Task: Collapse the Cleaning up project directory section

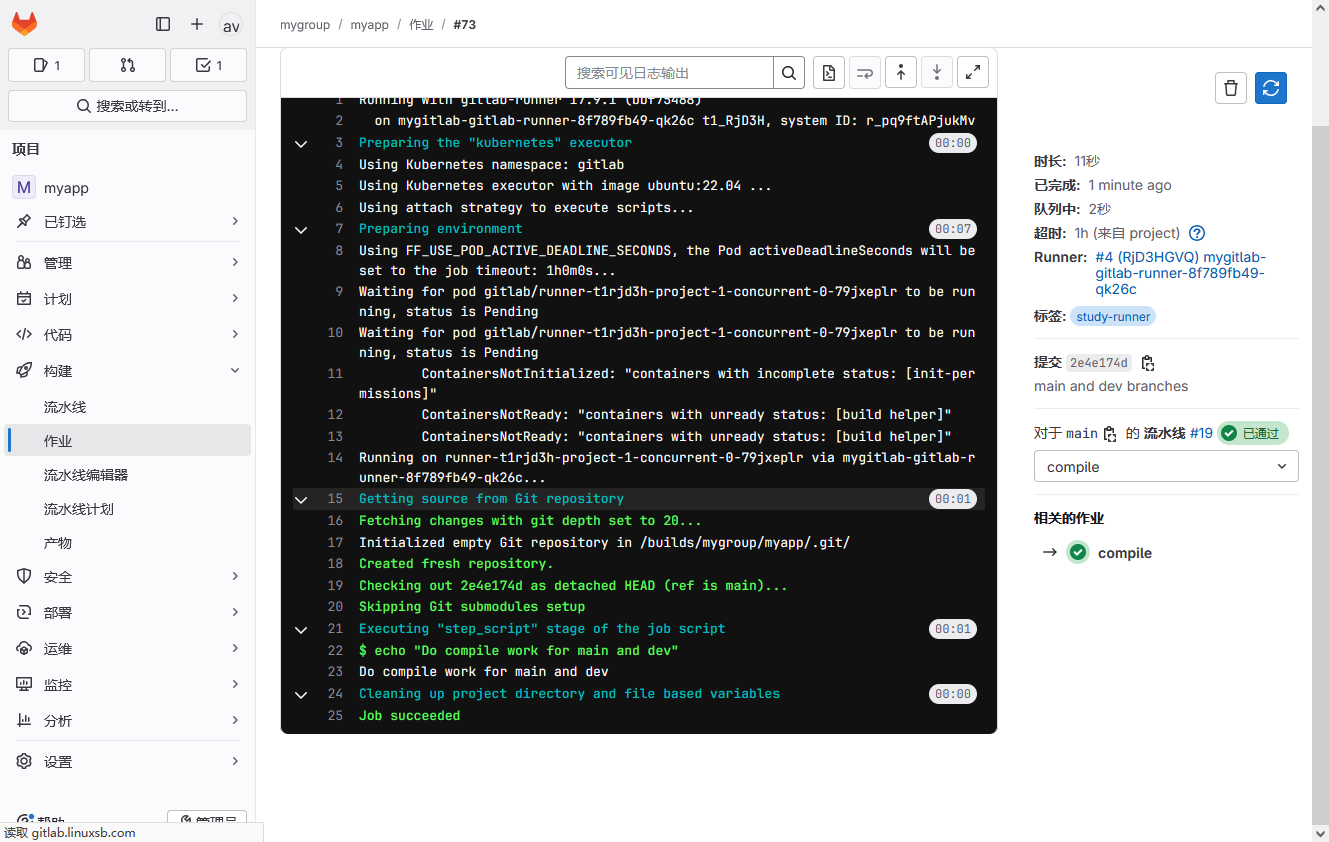Action: (x=300, y=695)
